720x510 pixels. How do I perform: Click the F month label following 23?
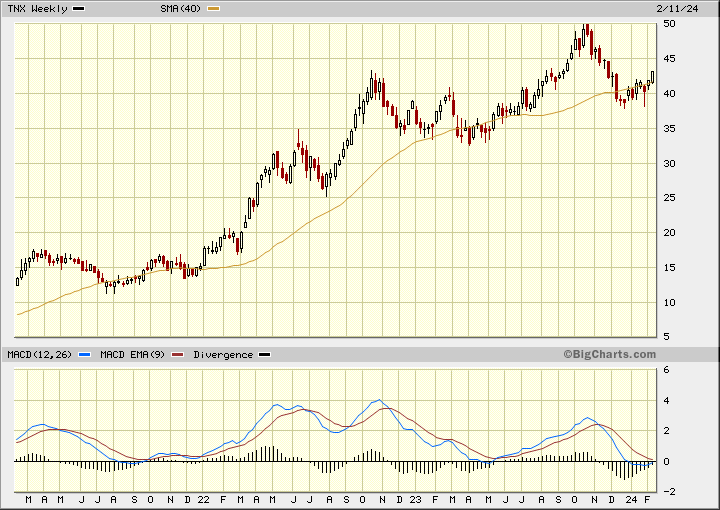point(435,499)
